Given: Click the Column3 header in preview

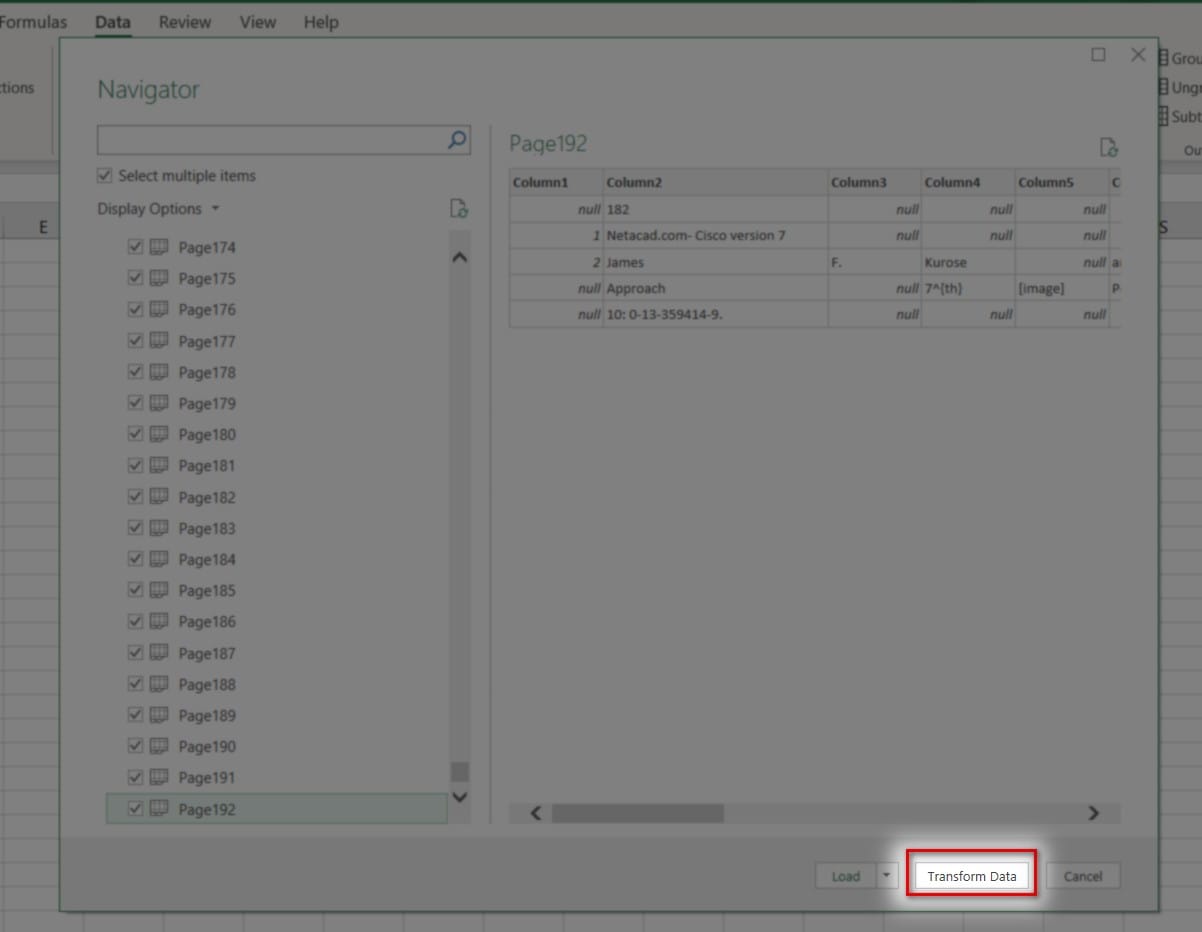Looking at the screenshot, I should click(875, 183).
